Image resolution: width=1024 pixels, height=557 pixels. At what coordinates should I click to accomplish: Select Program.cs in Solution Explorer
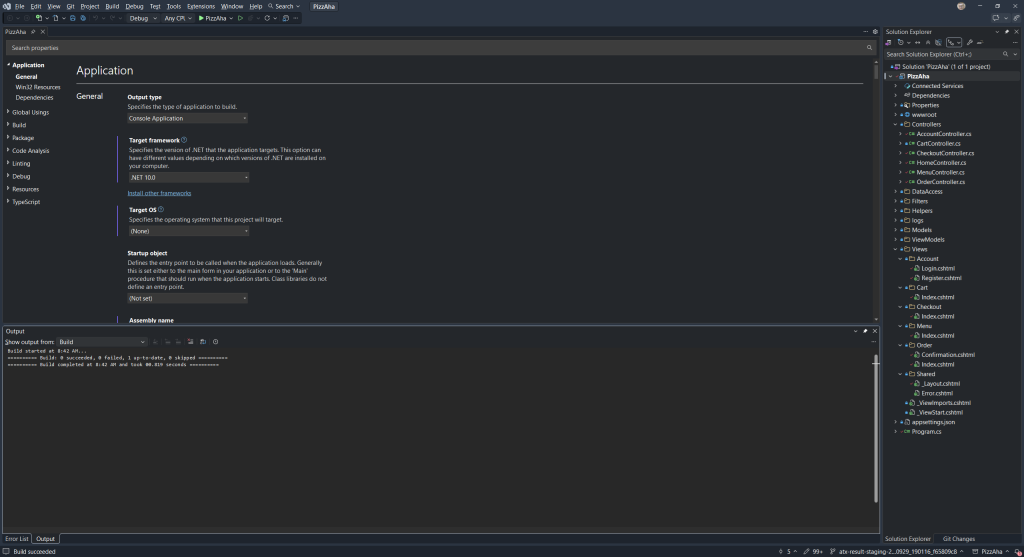click(x=926, y=432)
